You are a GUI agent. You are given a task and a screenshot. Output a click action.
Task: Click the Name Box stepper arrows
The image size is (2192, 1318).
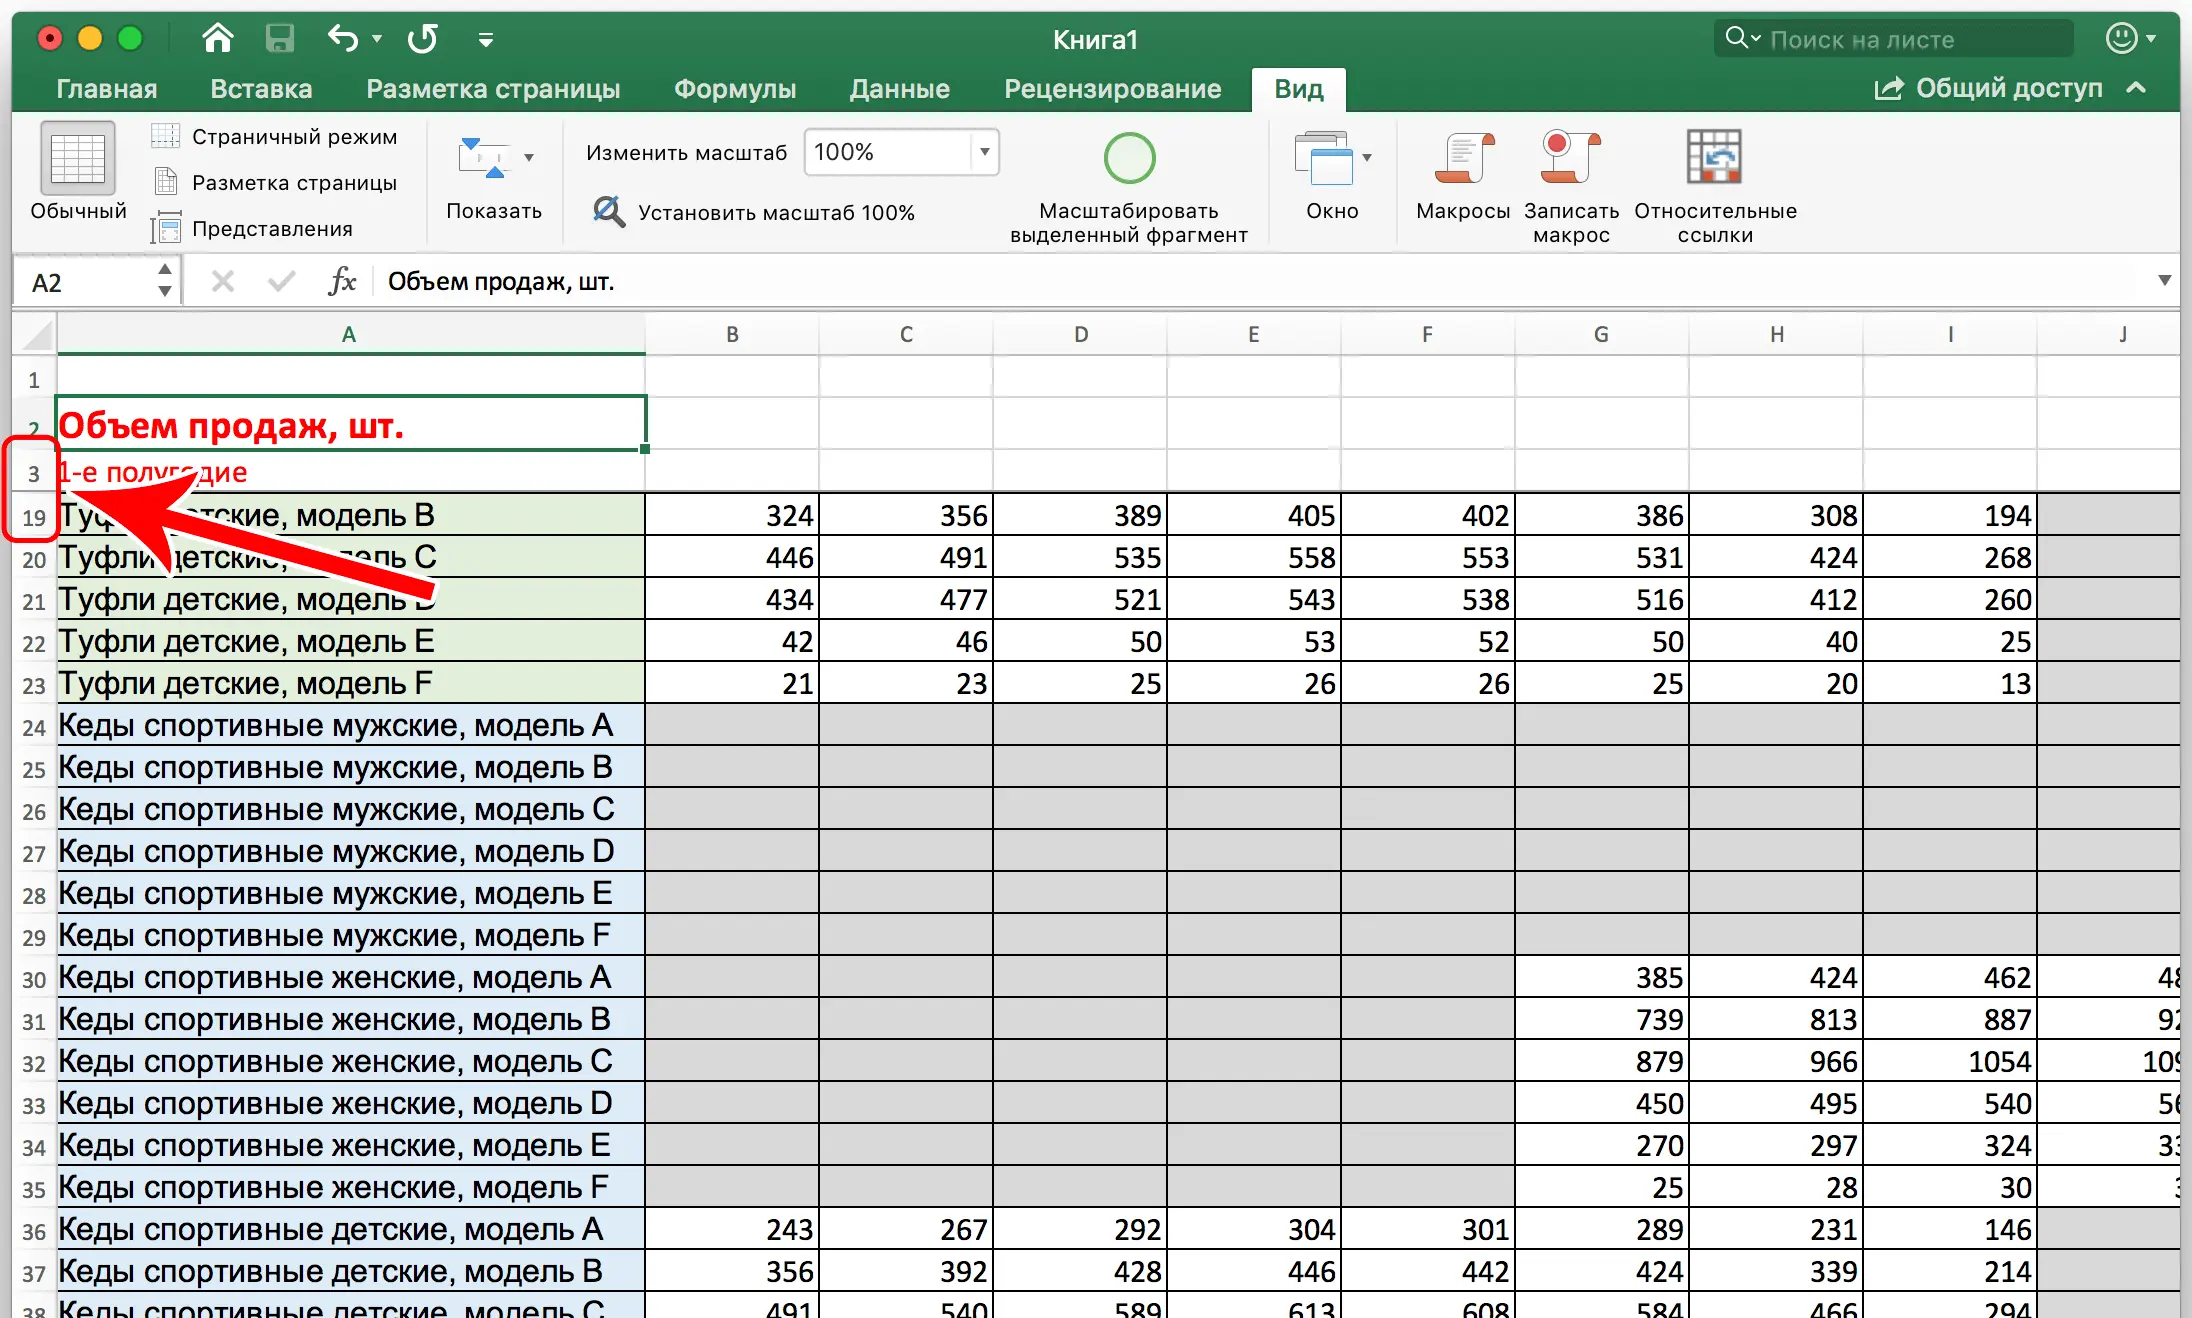(x=165, y=281)
